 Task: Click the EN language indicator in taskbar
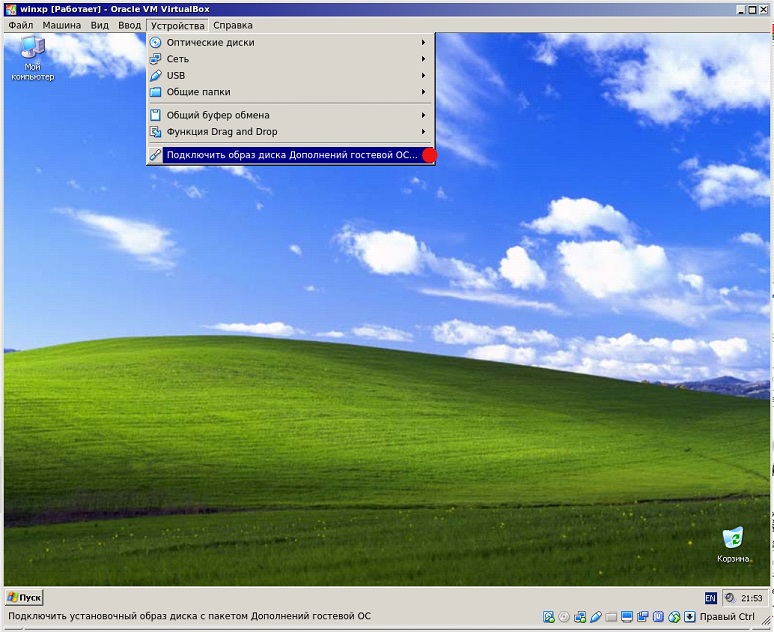click(710, 598)
